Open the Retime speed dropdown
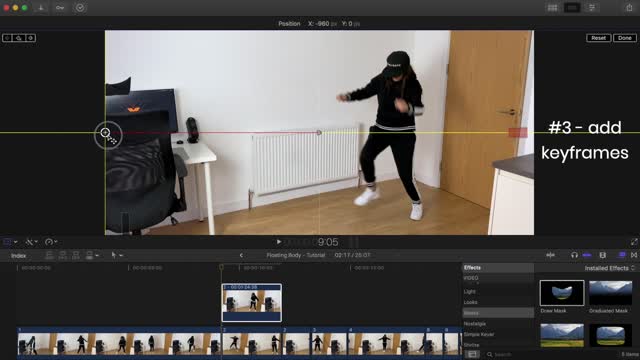The width and height of the screenshot is (640, 360). click(51, 242)
